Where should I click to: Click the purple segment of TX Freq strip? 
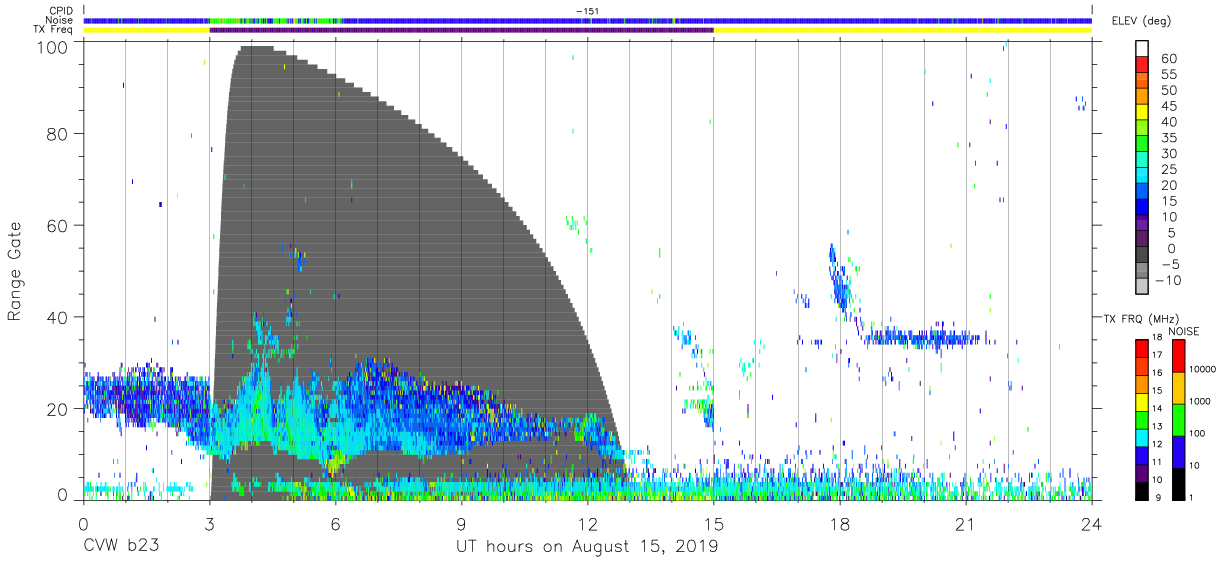click(461, 30)
